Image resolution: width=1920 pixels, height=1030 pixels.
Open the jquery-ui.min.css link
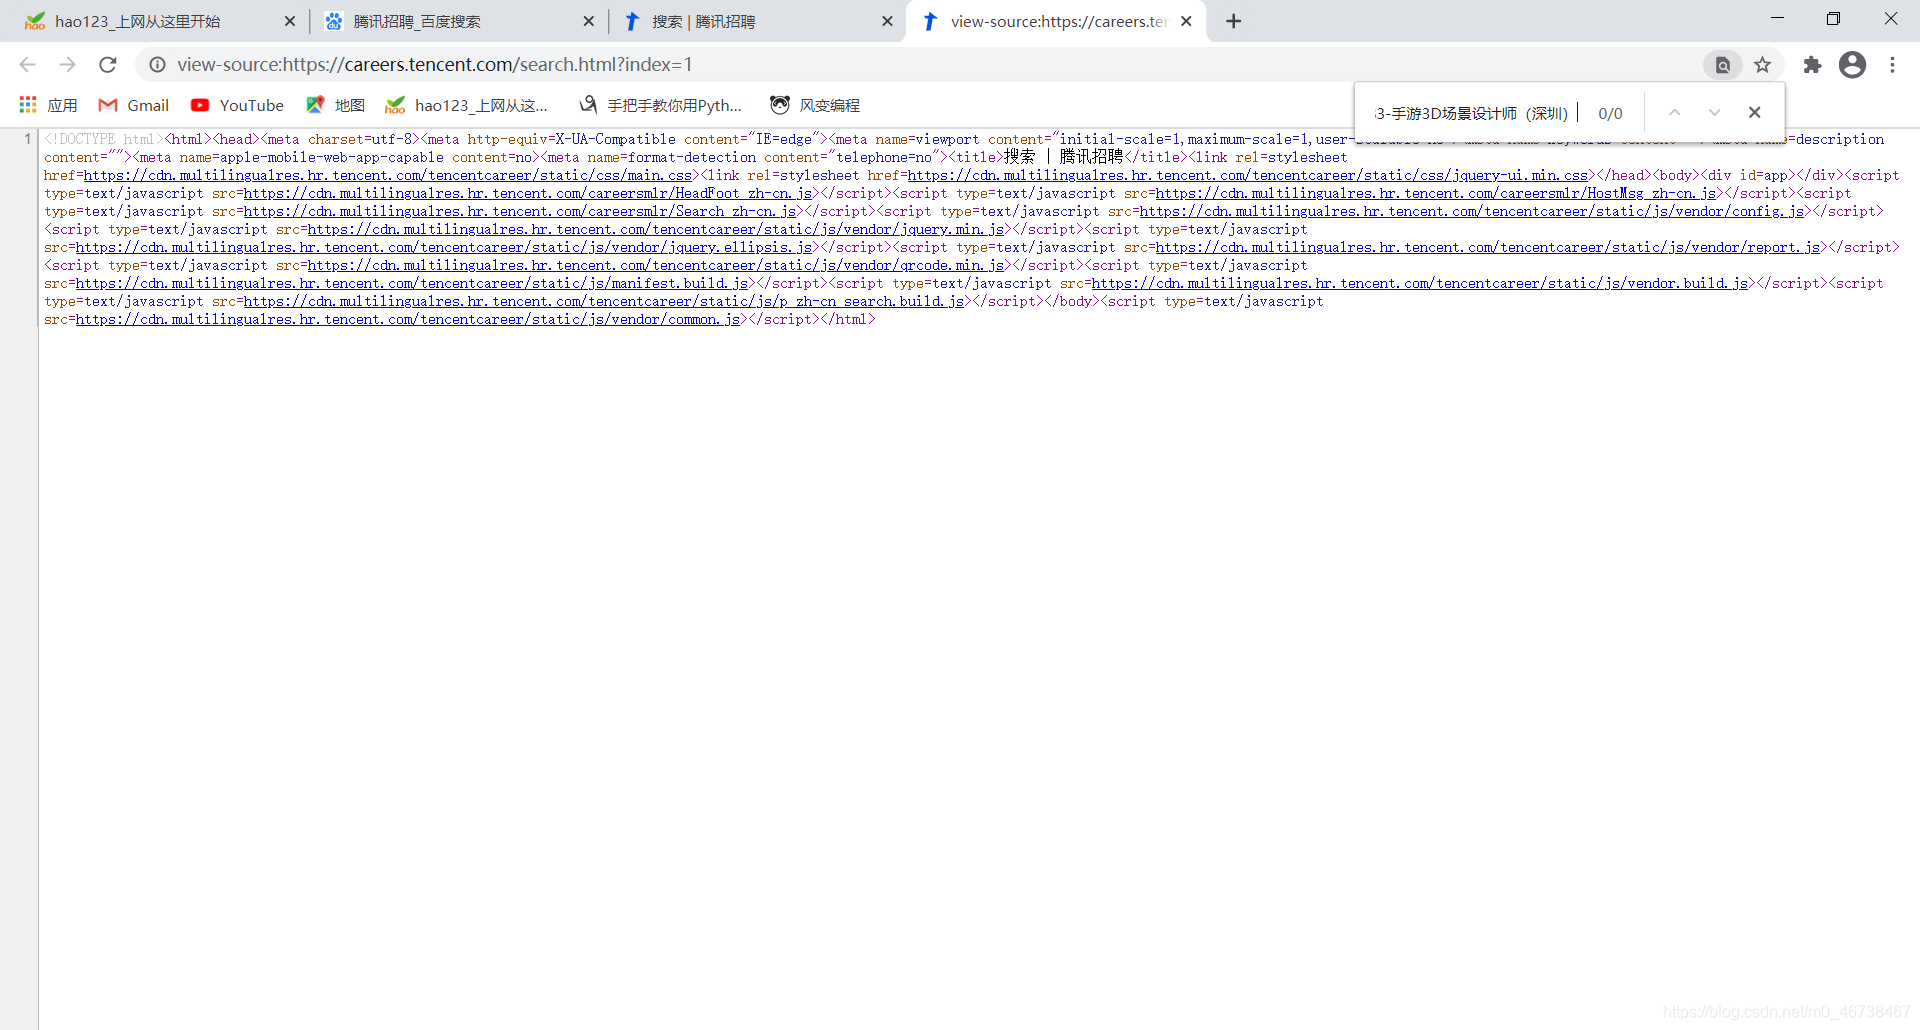[x=1248, y=176]
